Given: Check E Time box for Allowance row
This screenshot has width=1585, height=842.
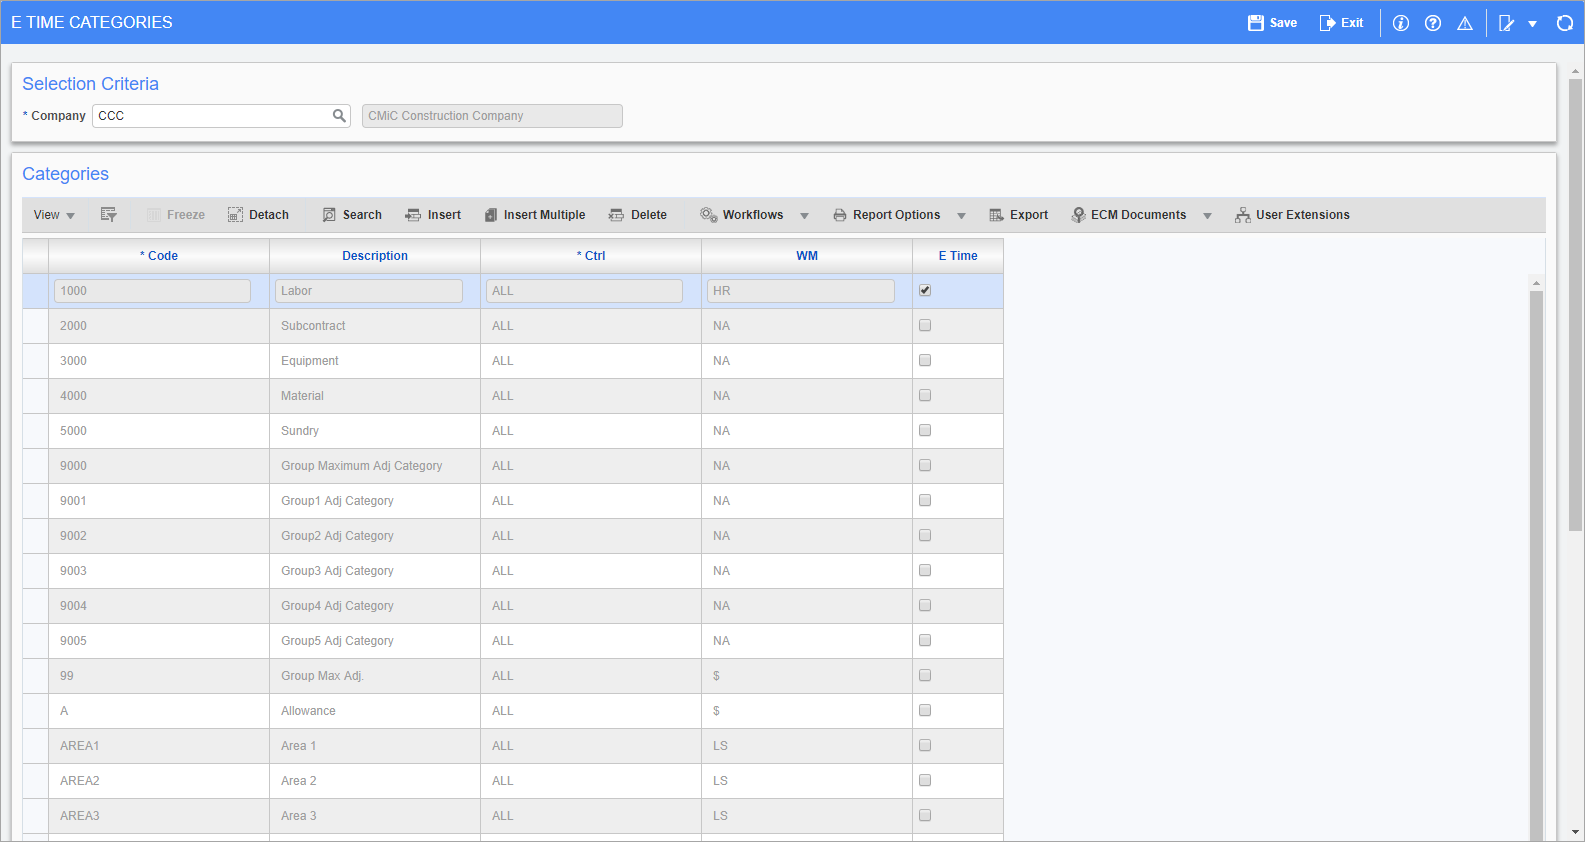Looking at the screenshot, I should [x=925, y=710].
